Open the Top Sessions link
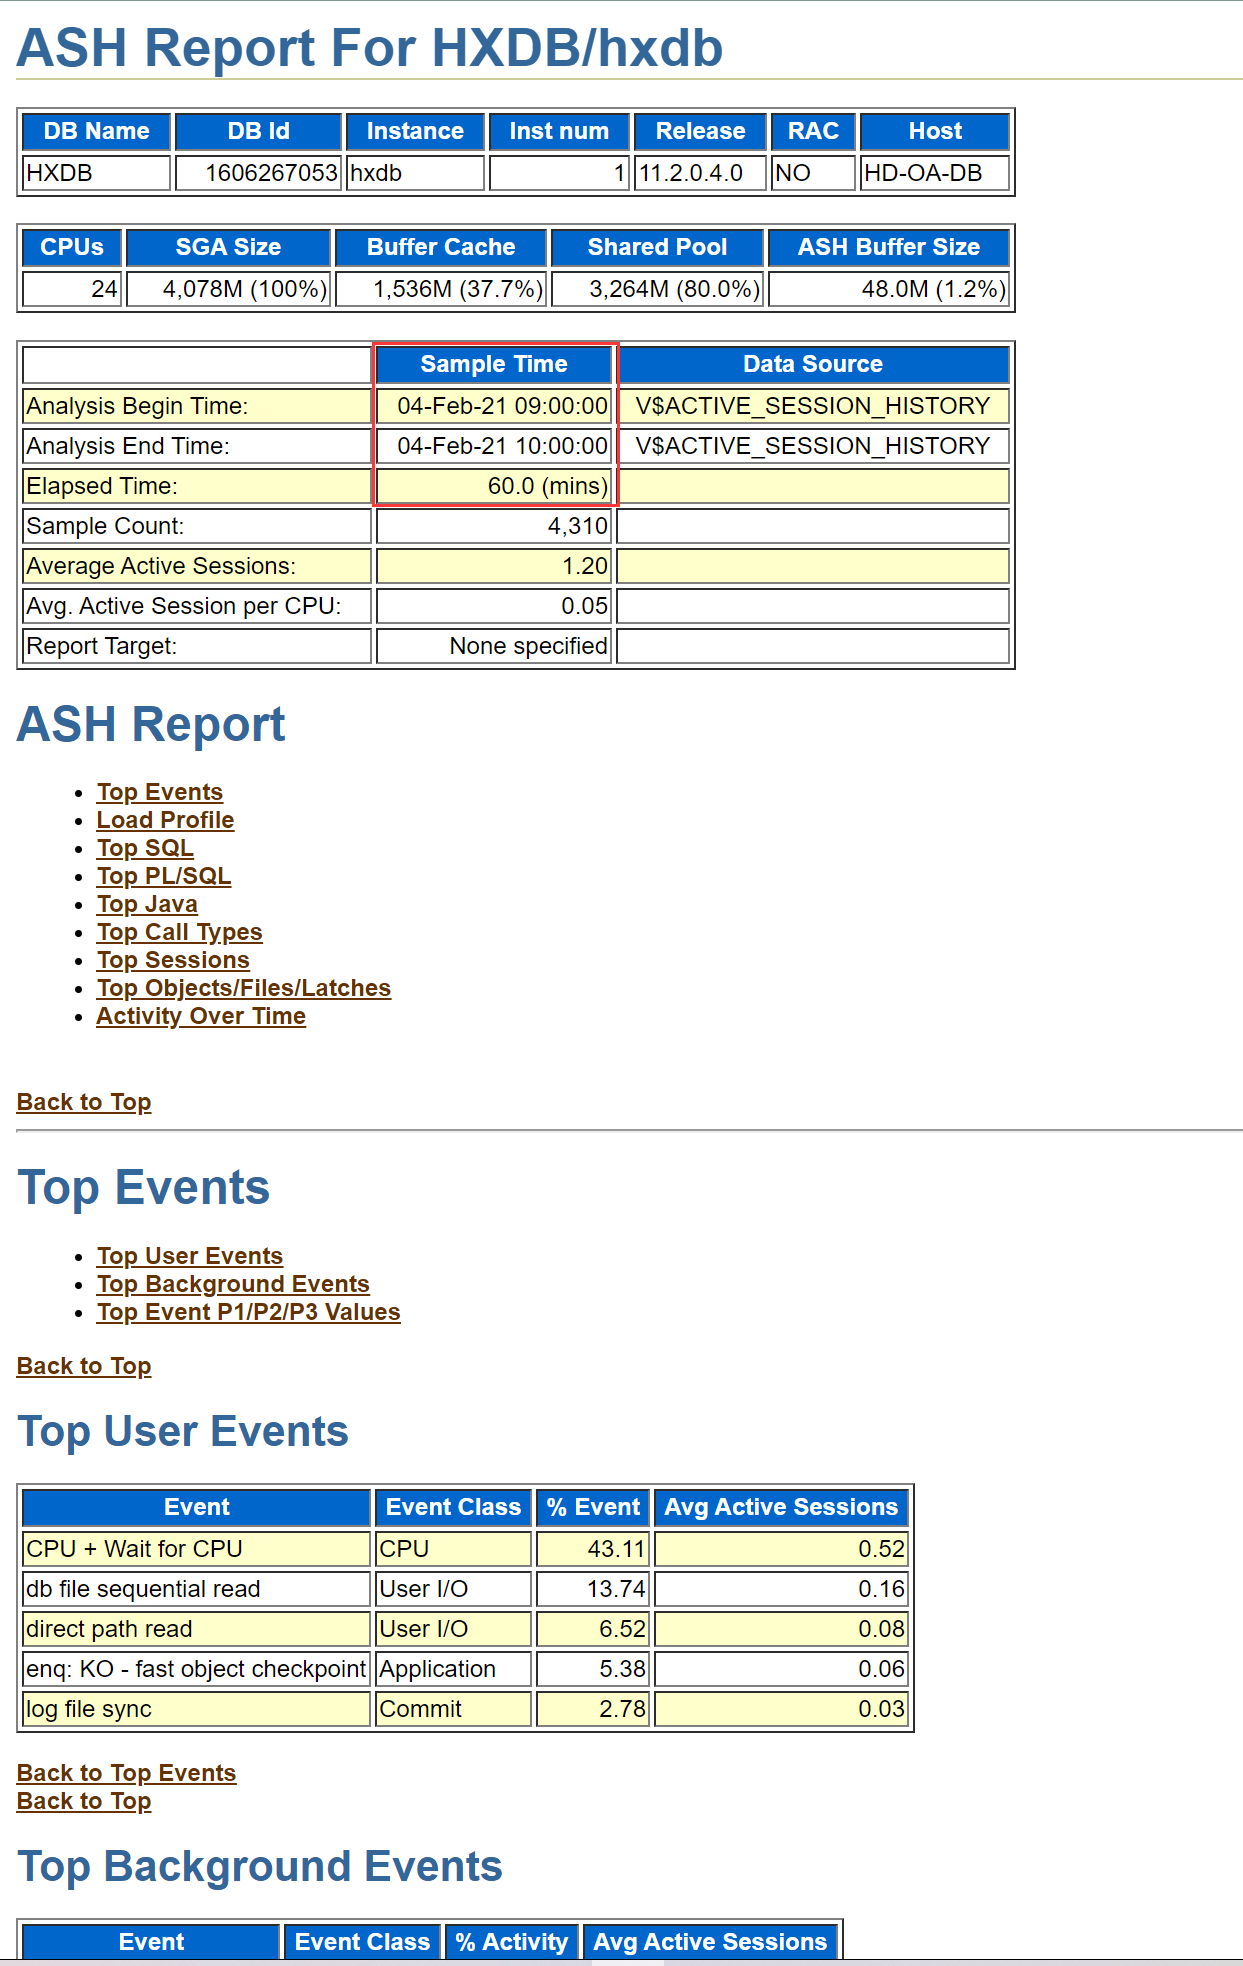Screen dimensions: 1243x1966 coord(173,960)
